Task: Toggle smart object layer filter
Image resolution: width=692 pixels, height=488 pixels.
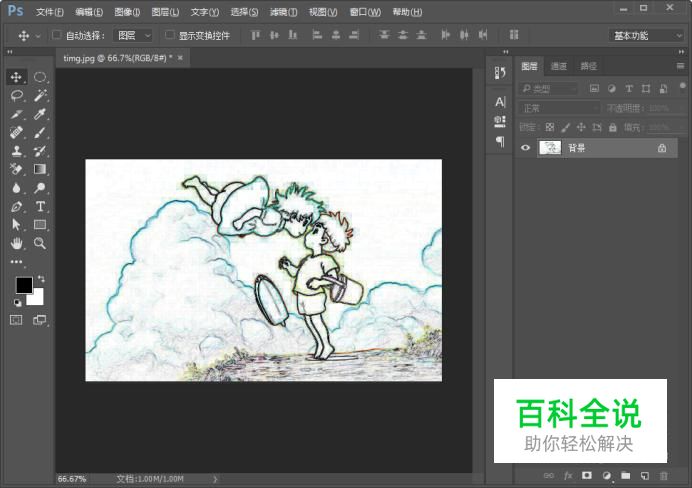Action: pos(663,89)
